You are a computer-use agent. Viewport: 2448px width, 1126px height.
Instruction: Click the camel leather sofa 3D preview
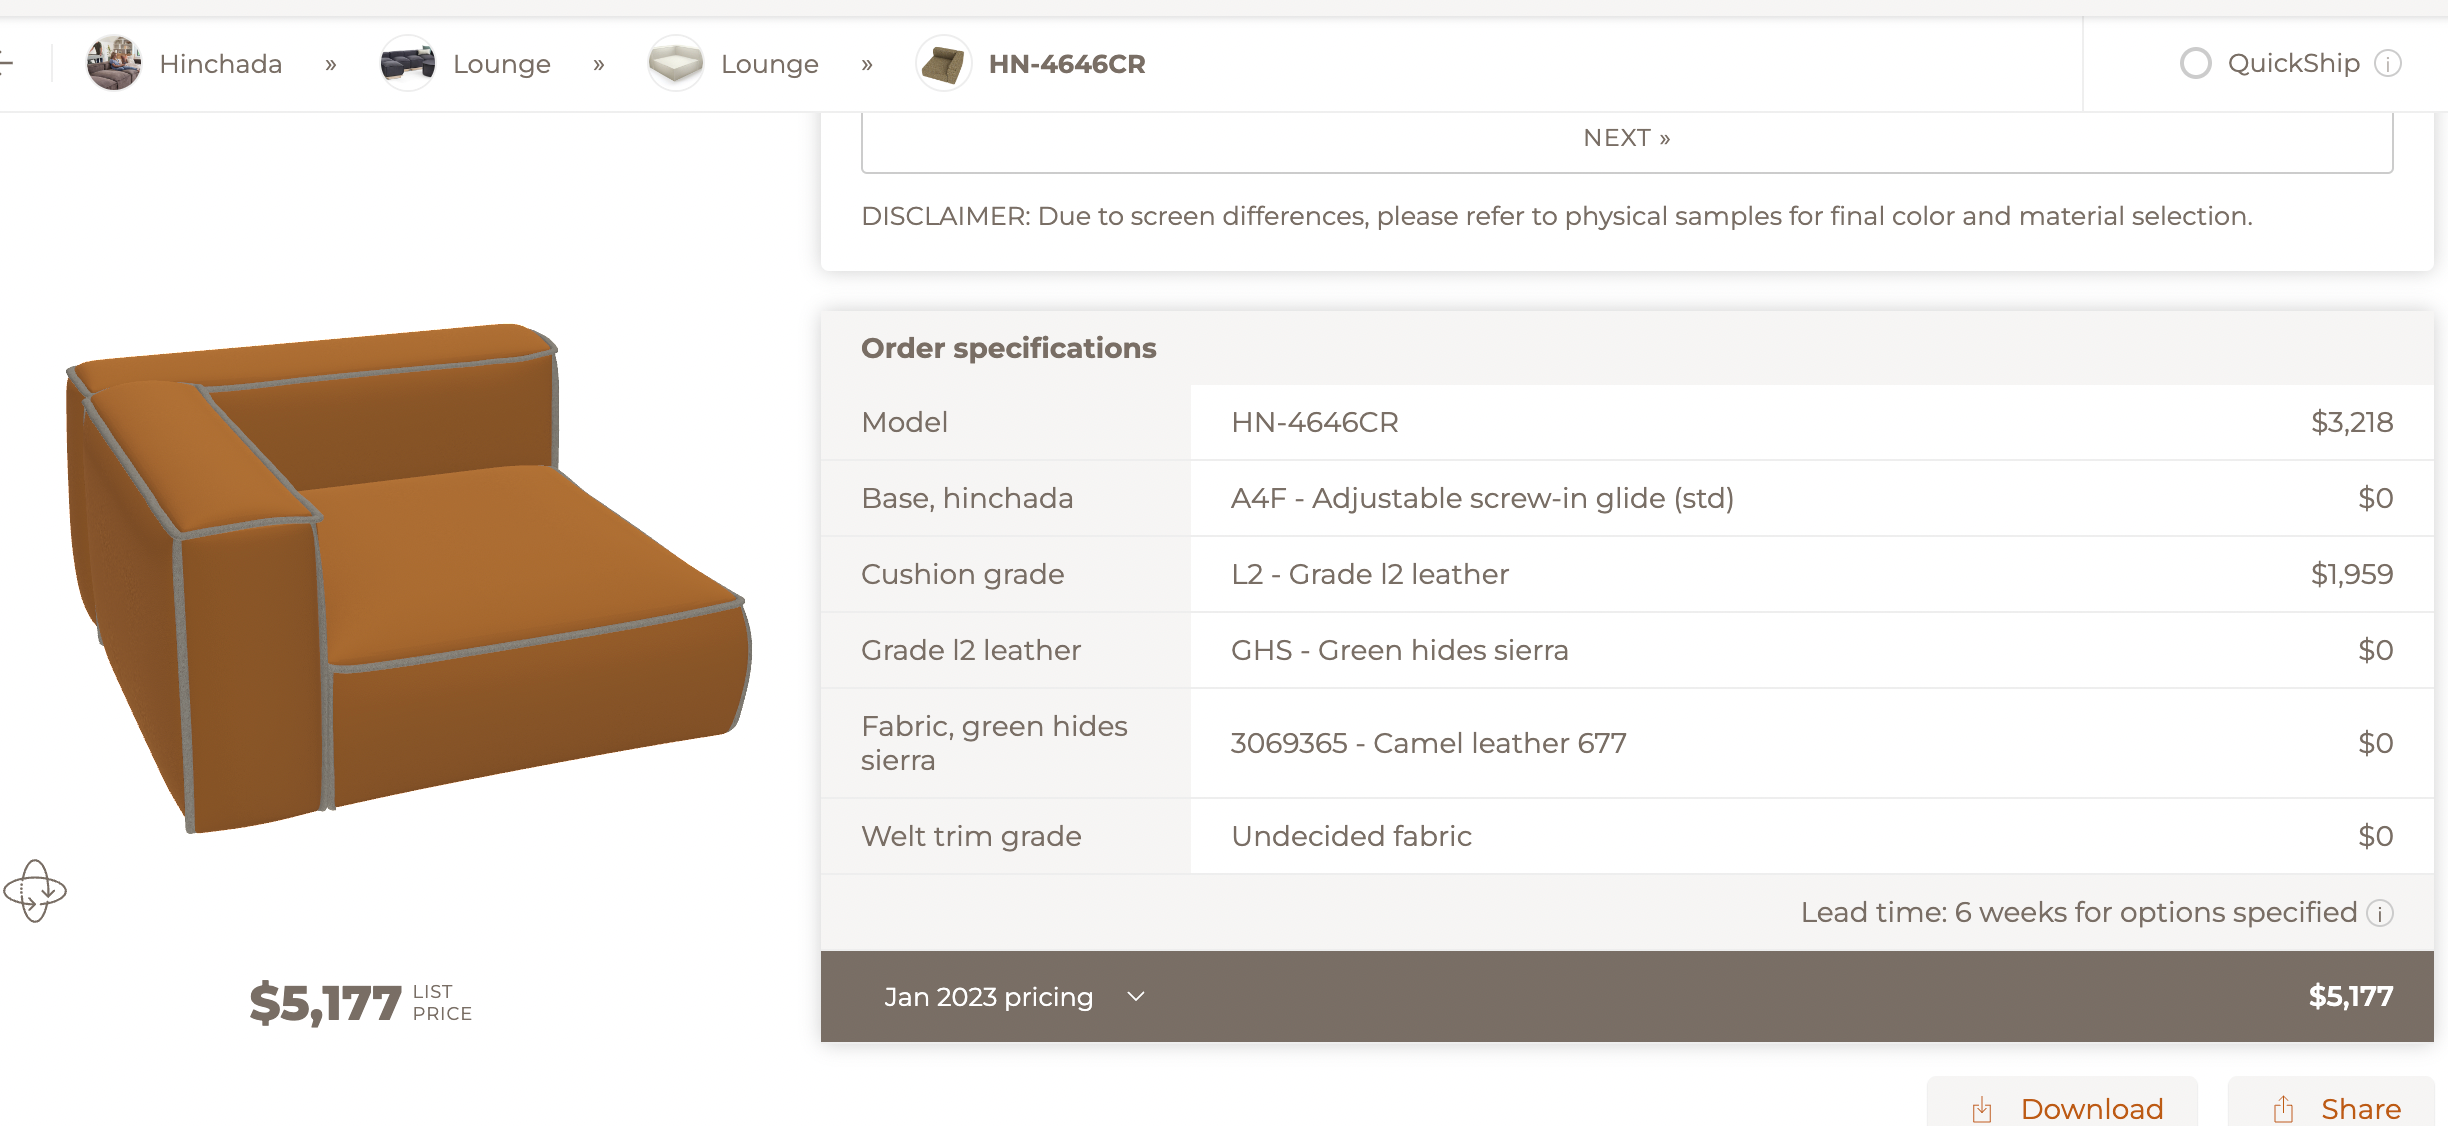click(x=408, y=578)
